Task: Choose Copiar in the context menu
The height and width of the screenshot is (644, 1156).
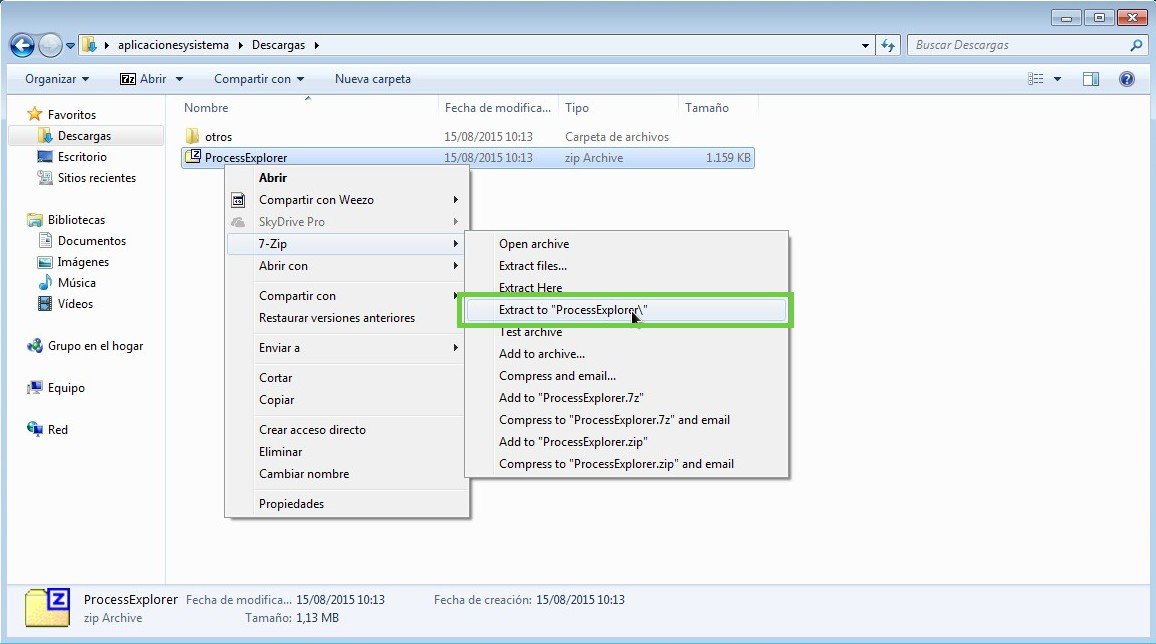Action: coord(276,399)
